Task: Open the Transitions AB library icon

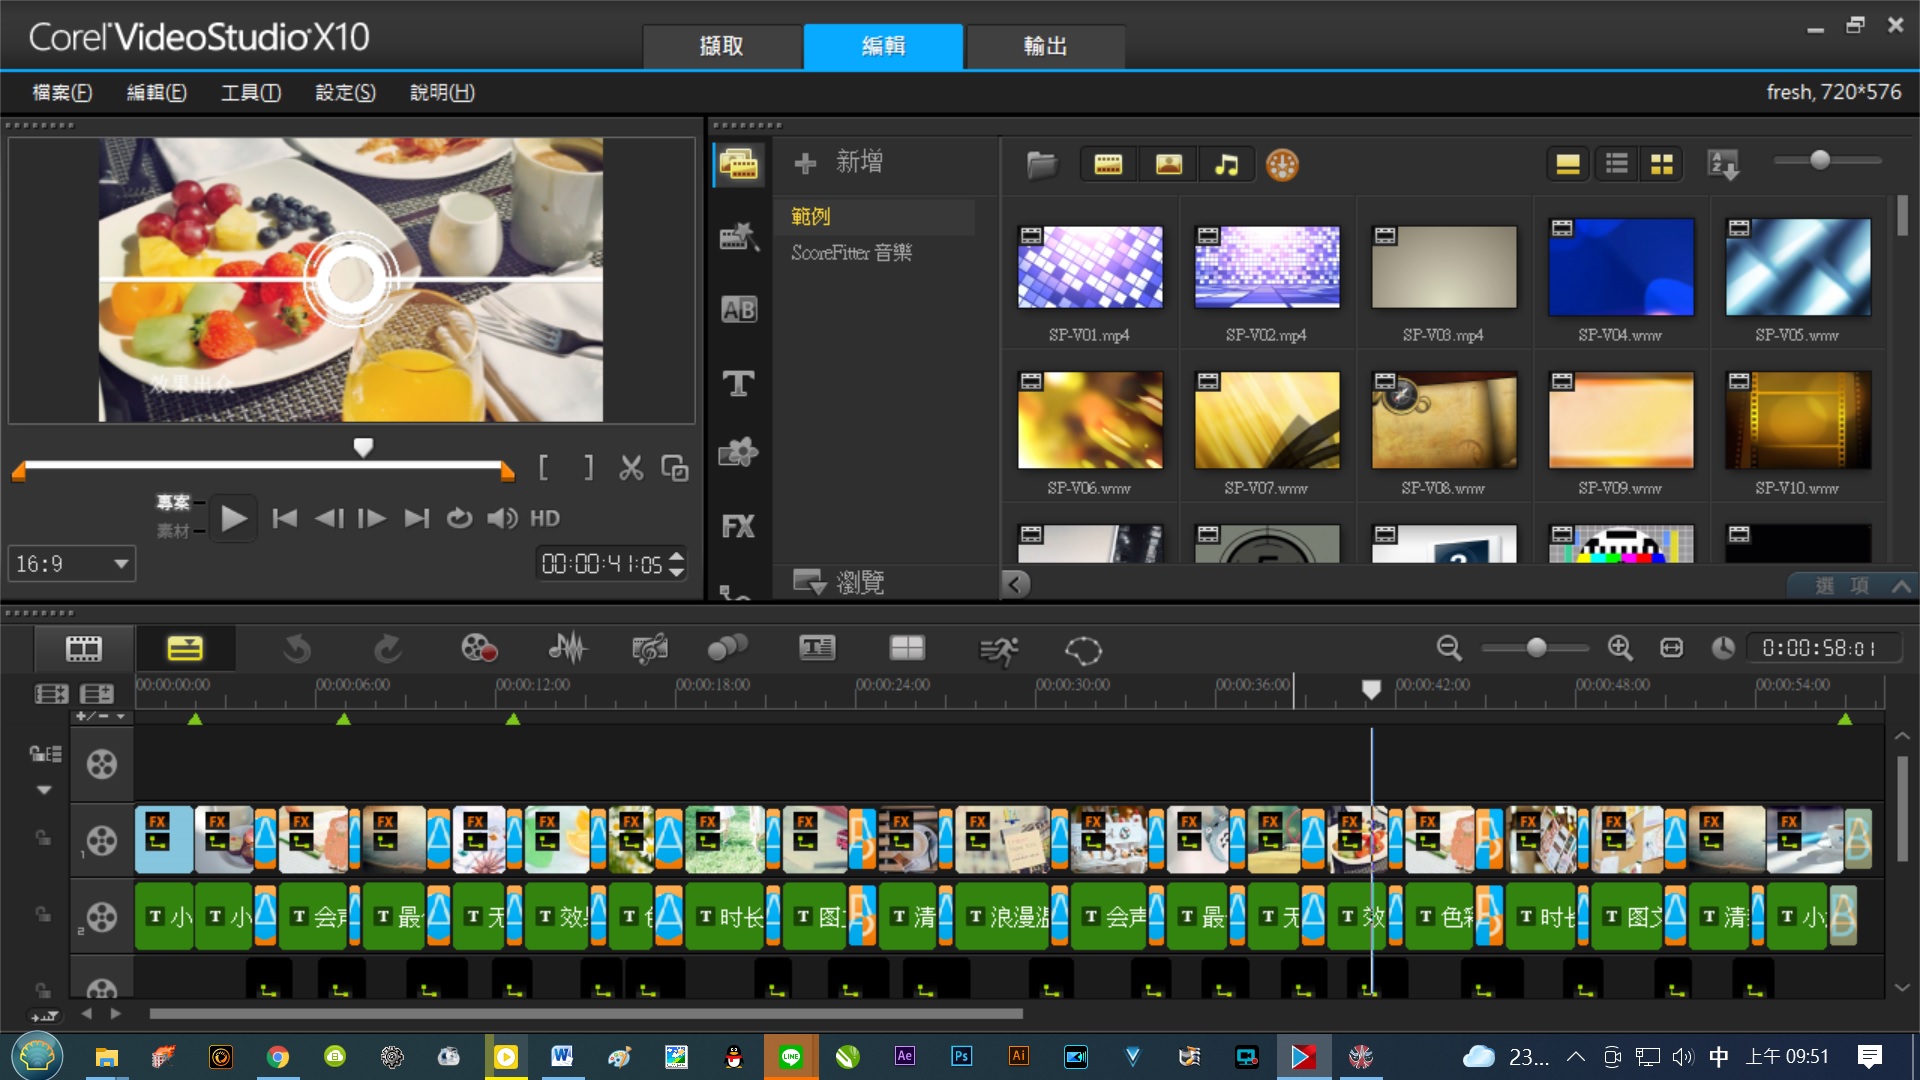Action: click(x=739, y=310)
